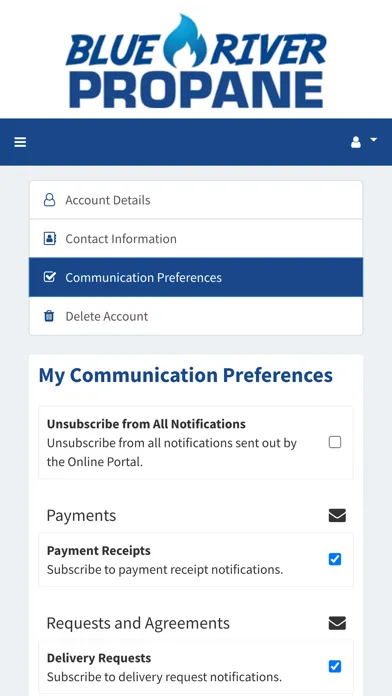Click the Communication Preferences check icon

pos(50,277)
